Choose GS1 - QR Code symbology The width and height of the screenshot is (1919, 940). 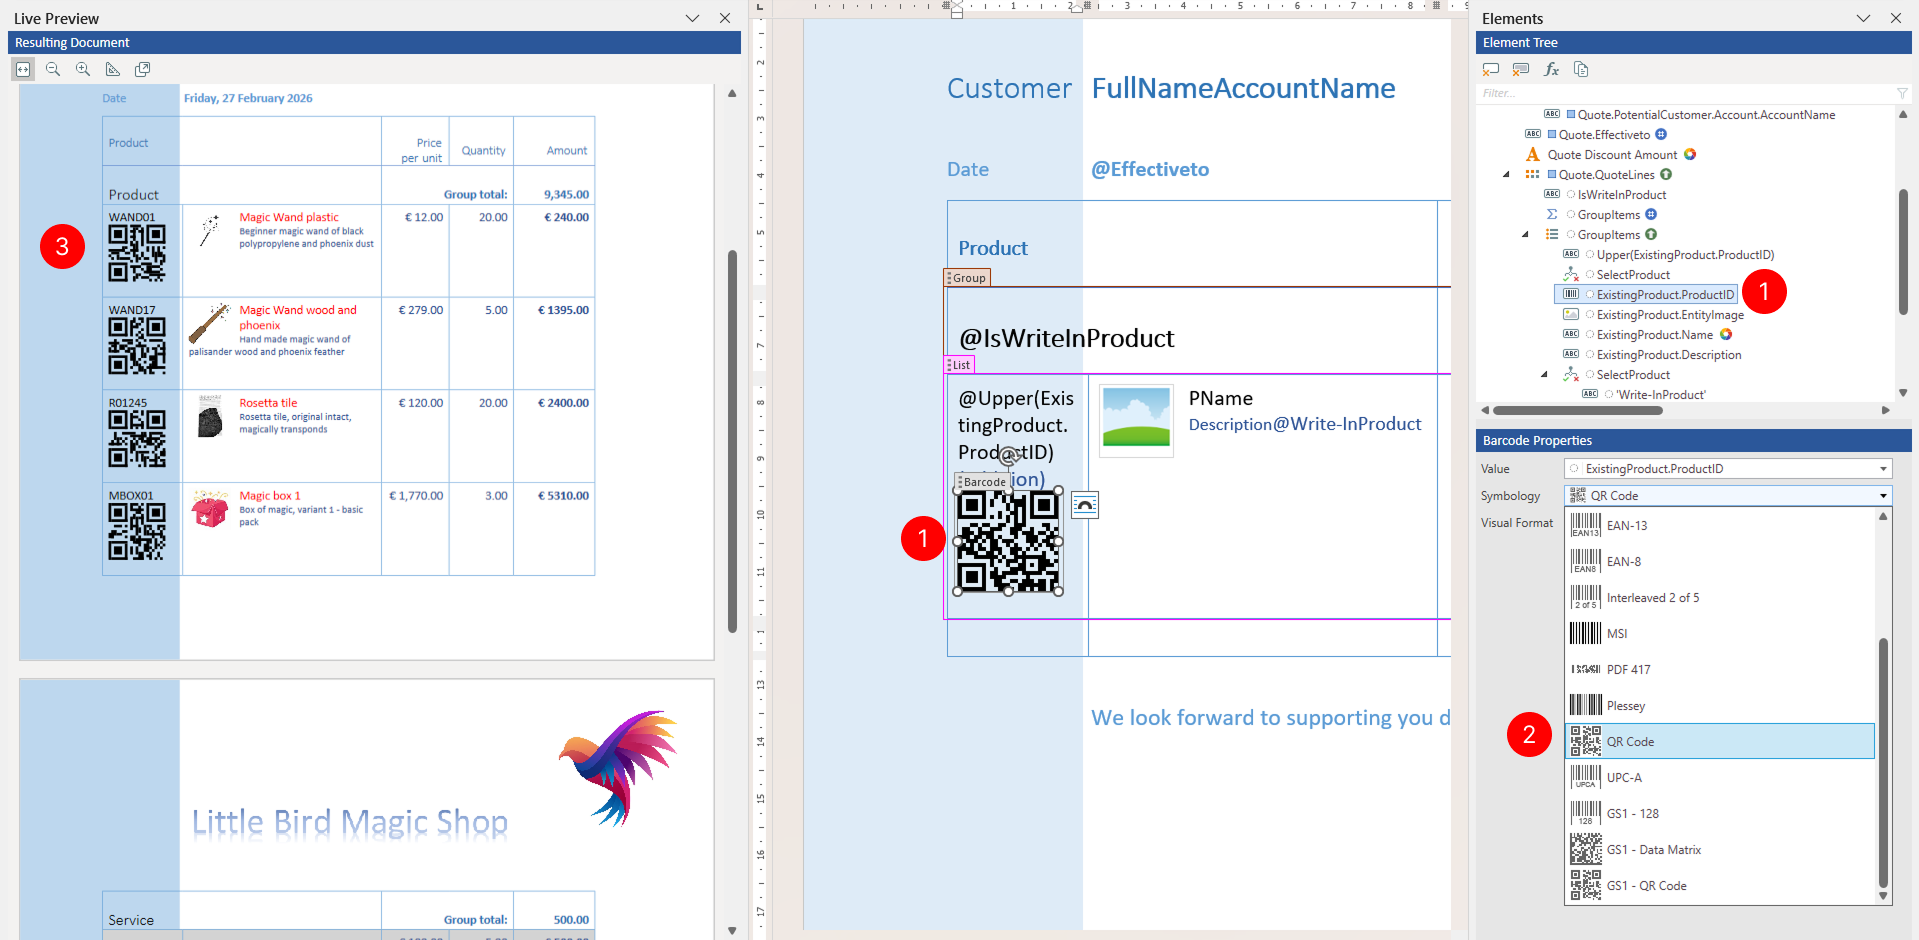coord(1720,885)
